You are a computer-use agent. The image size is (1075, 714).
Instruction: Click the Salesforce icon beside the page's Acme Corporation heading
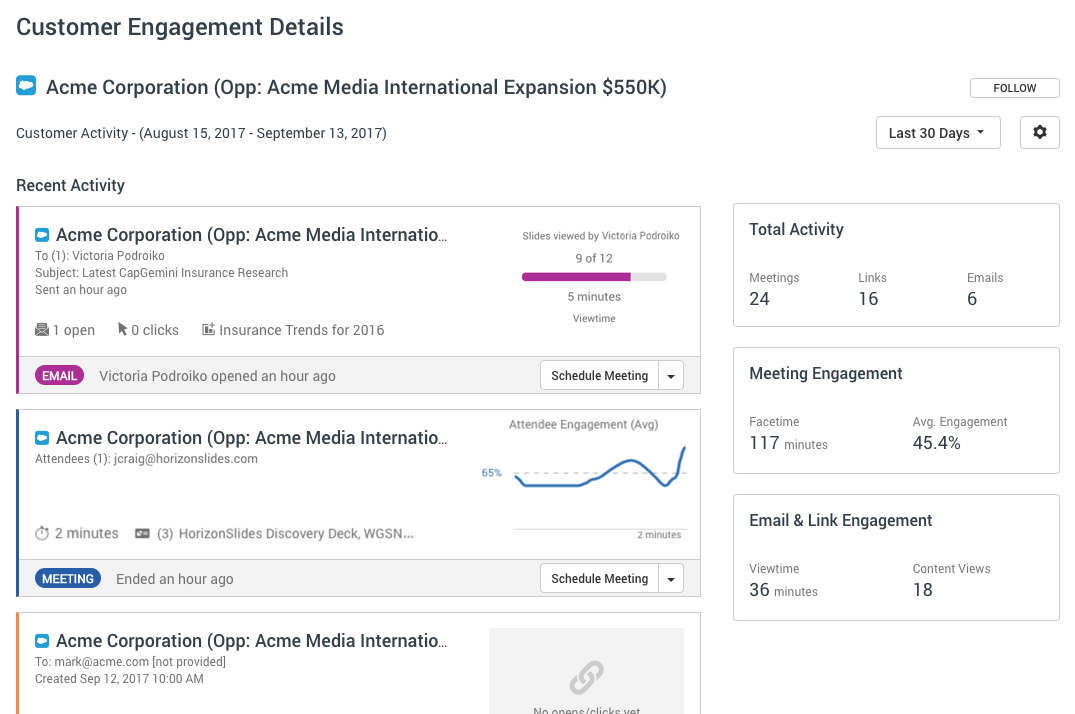(x=26, y=86)
